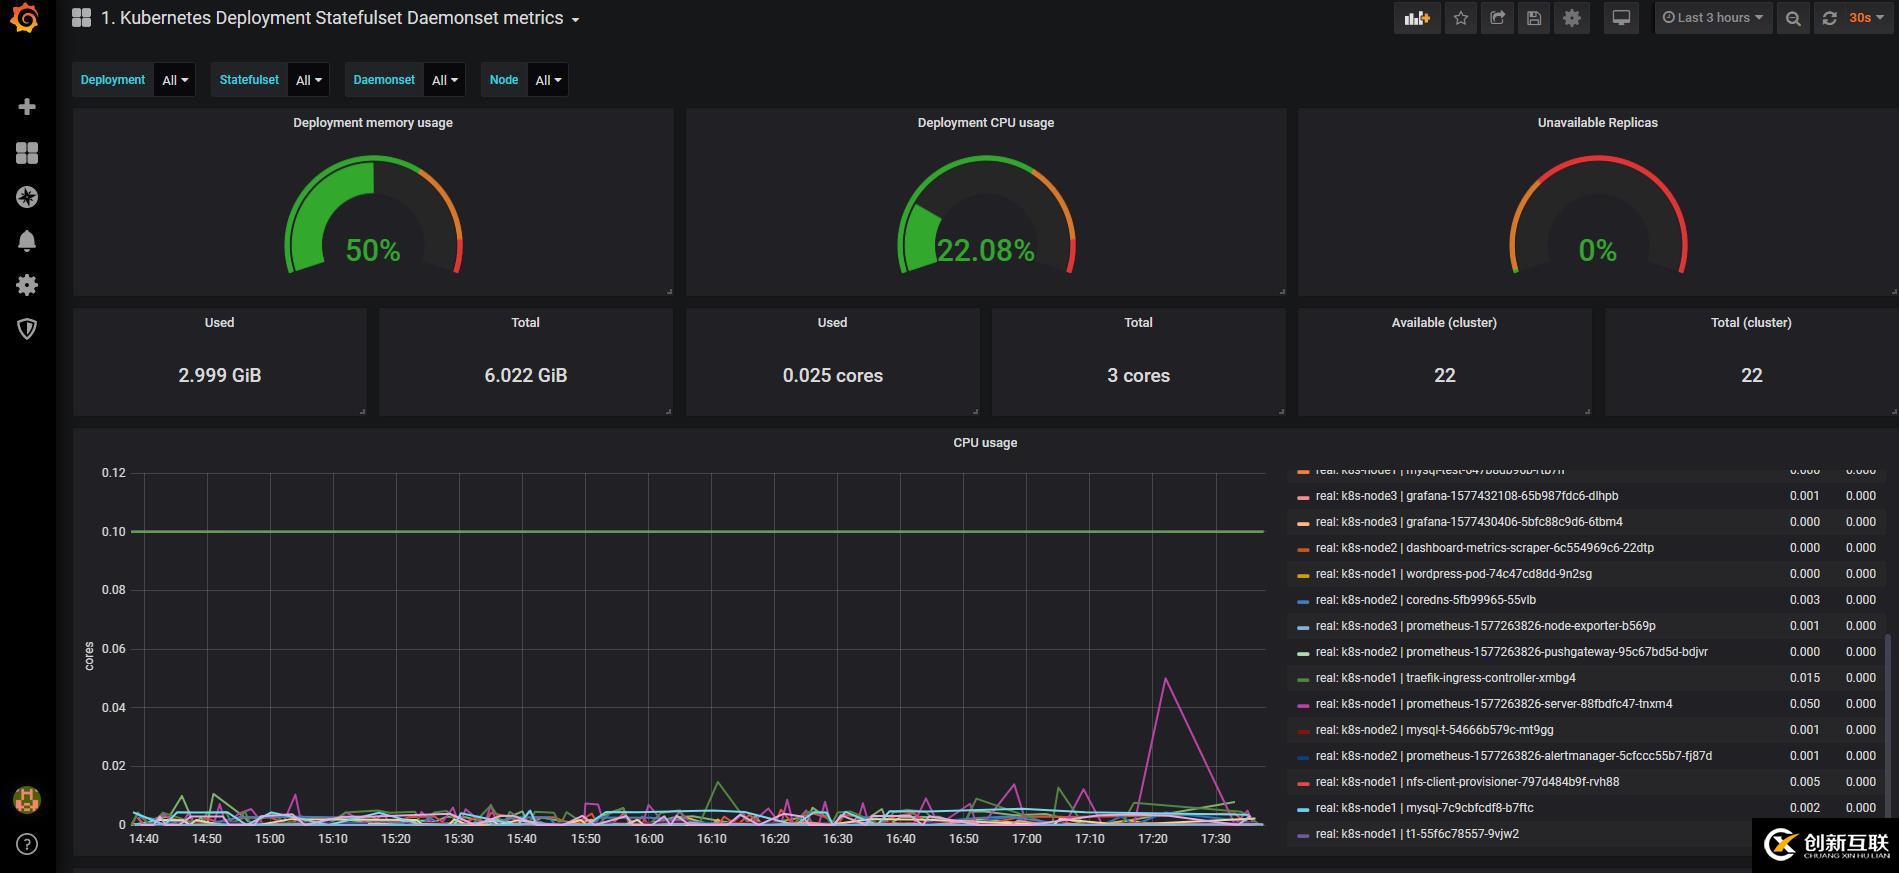Click the Add panel toolbar icon
Viewport: 1899px width, 873px height.
click(x=1417, y=18)
